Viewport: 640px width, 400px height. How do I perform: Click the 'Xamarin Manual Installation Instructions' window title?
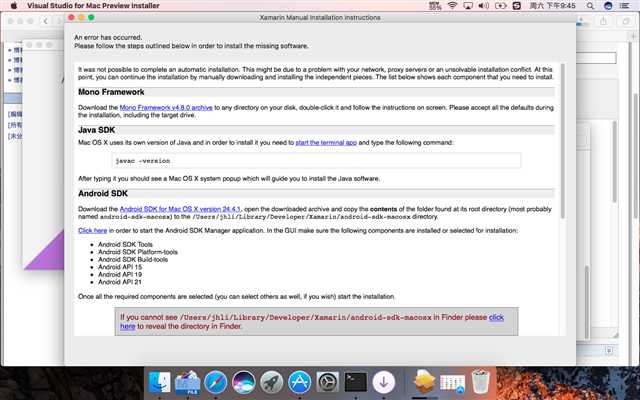click(x=320, y=18)
